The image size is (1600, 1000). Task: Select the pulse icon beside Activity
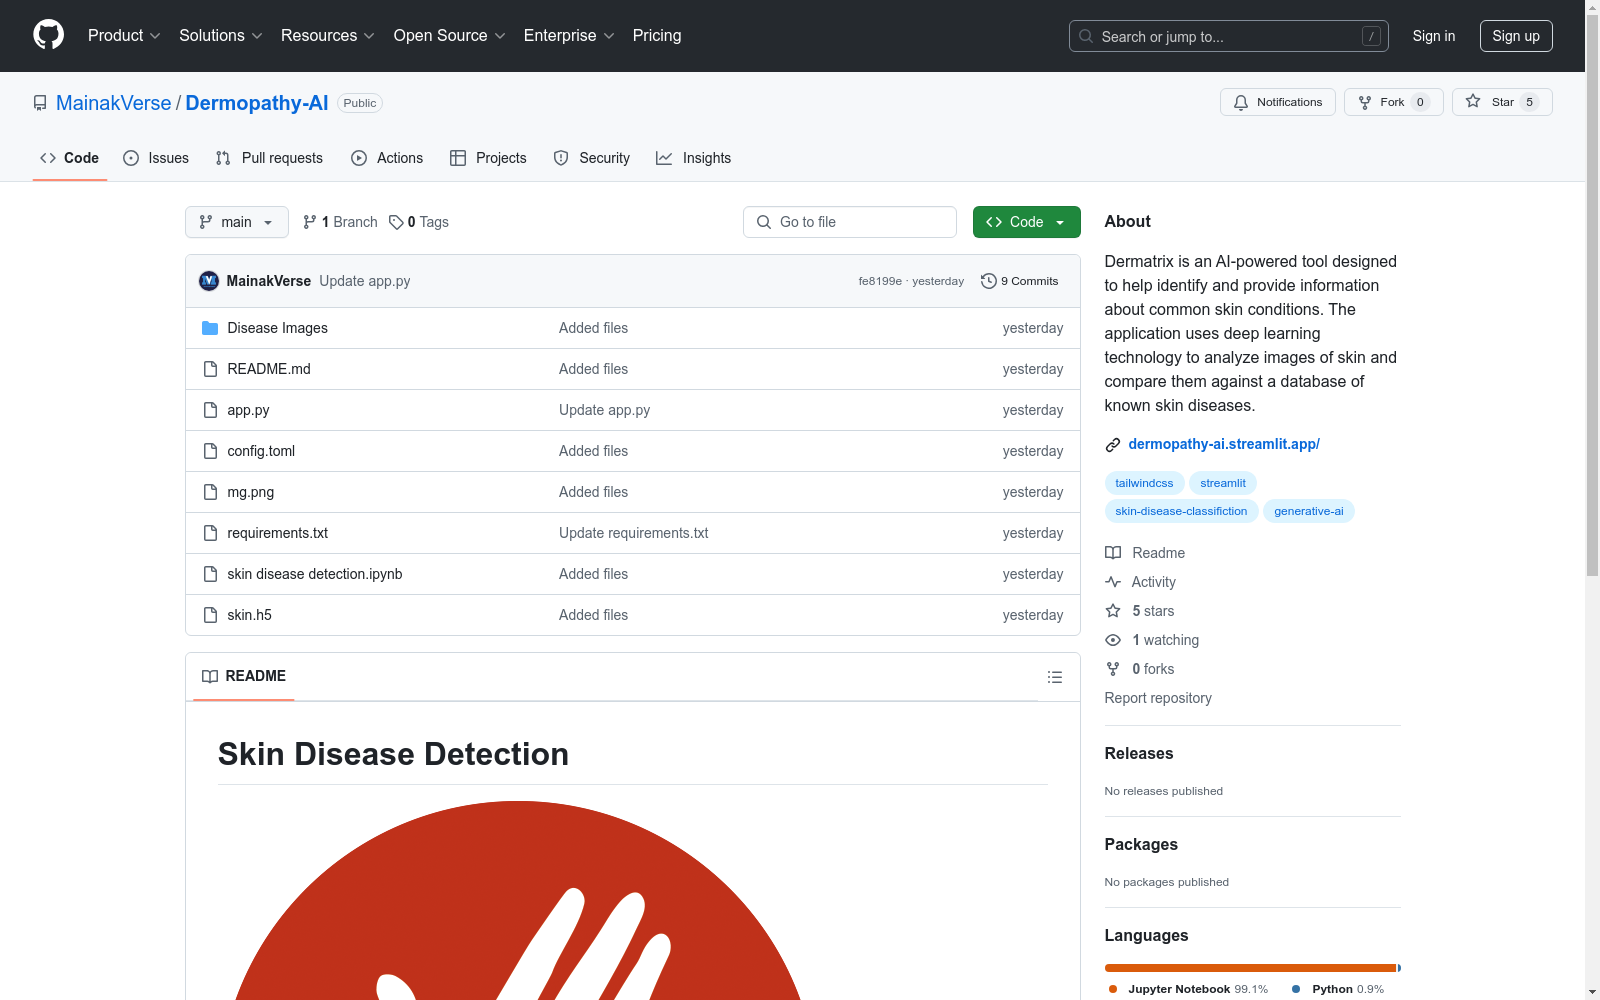[x=1113, y=582]
